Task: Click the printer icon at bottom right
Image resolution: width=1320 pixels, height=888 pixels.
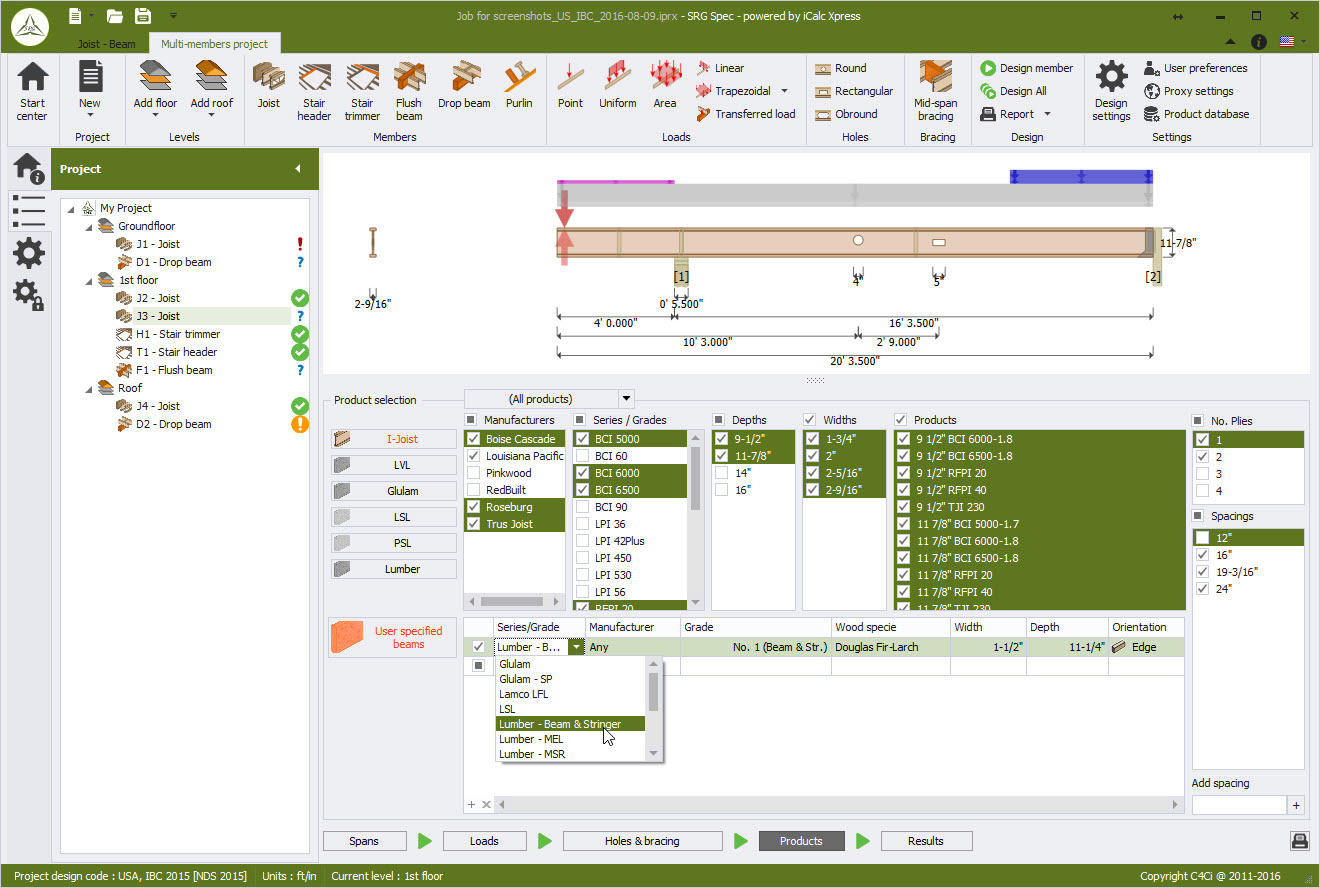Action: (1298, 841)
